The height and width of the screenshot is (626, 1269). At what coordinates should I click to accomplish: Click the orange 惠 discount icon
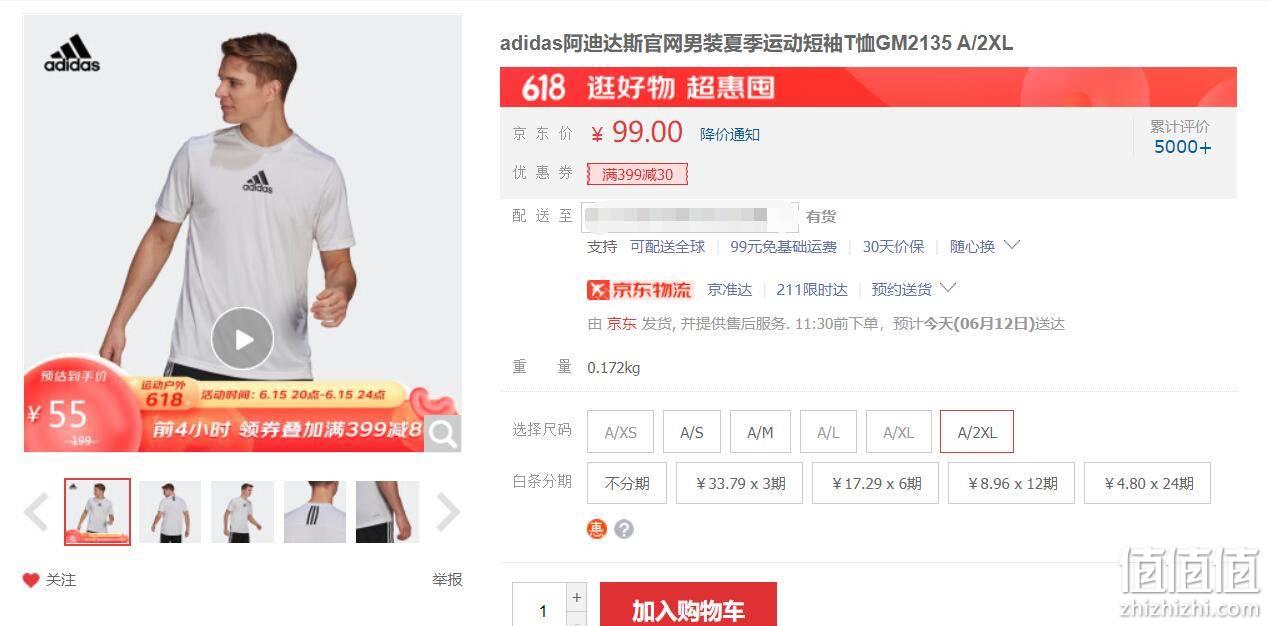click(x=597, y=529)
